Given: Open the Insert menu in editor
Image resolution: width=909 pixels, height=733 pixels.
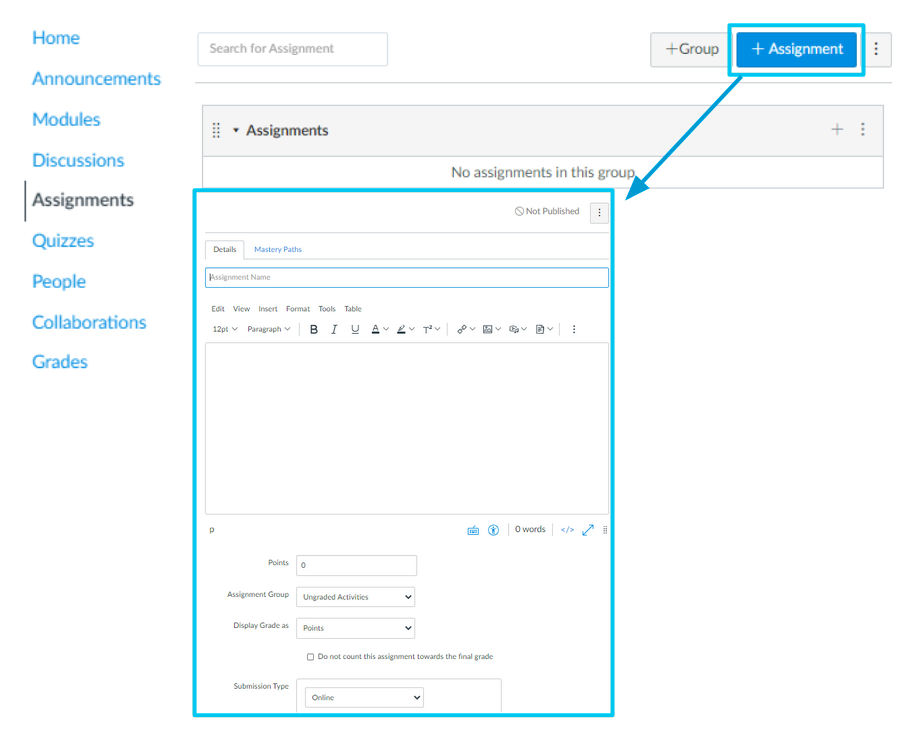Looking at the screenshot, I should click(268, 309).
